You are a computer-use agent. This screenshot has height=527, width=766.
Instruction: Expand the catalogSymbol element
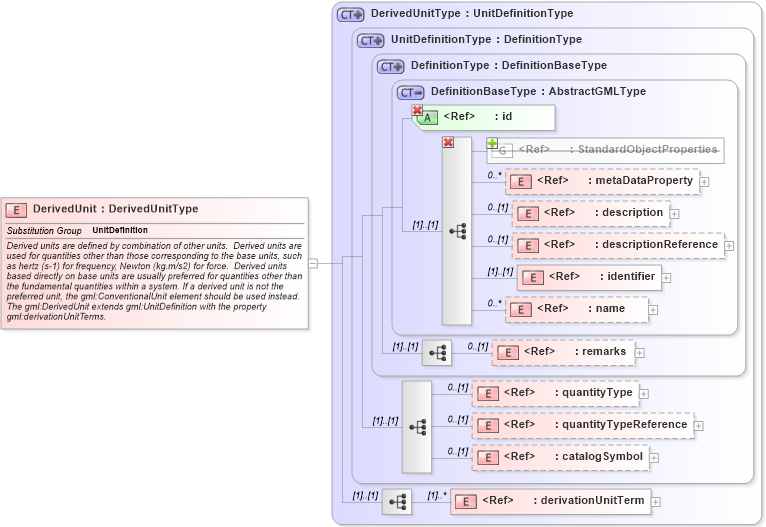click(x=654, y=458)
